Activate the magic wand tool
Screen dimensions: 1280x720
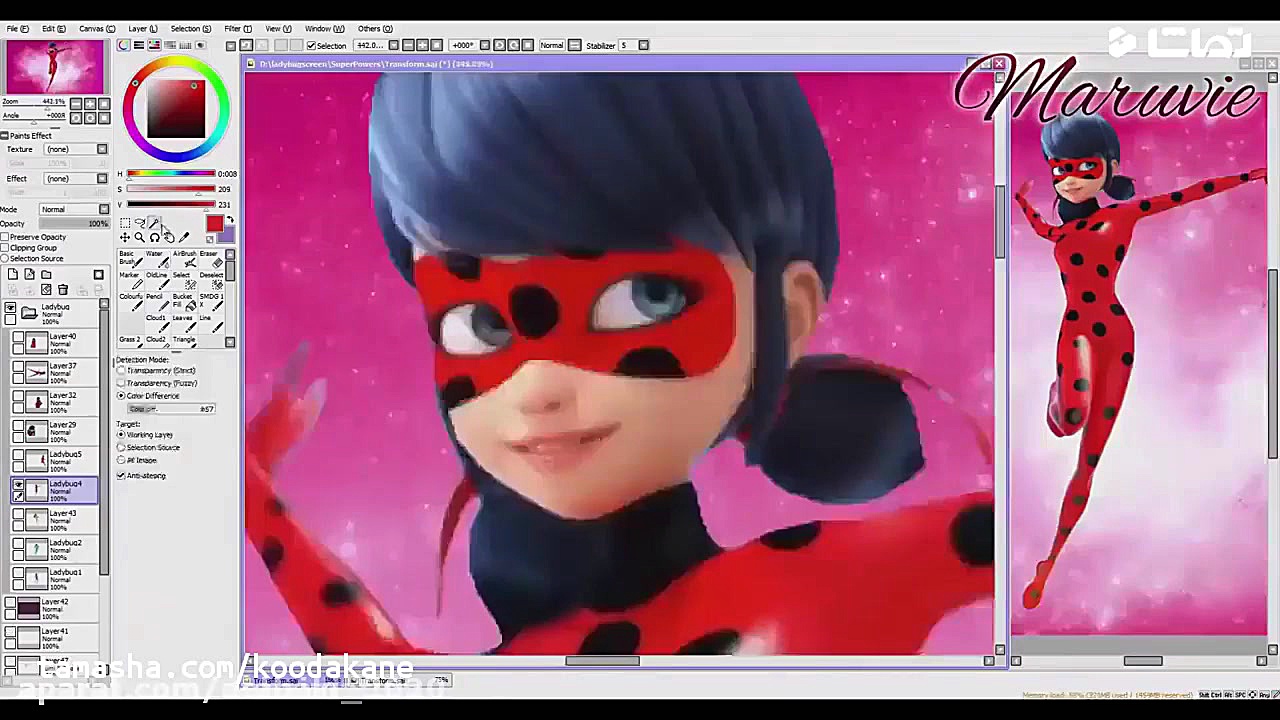click(154, 223)
